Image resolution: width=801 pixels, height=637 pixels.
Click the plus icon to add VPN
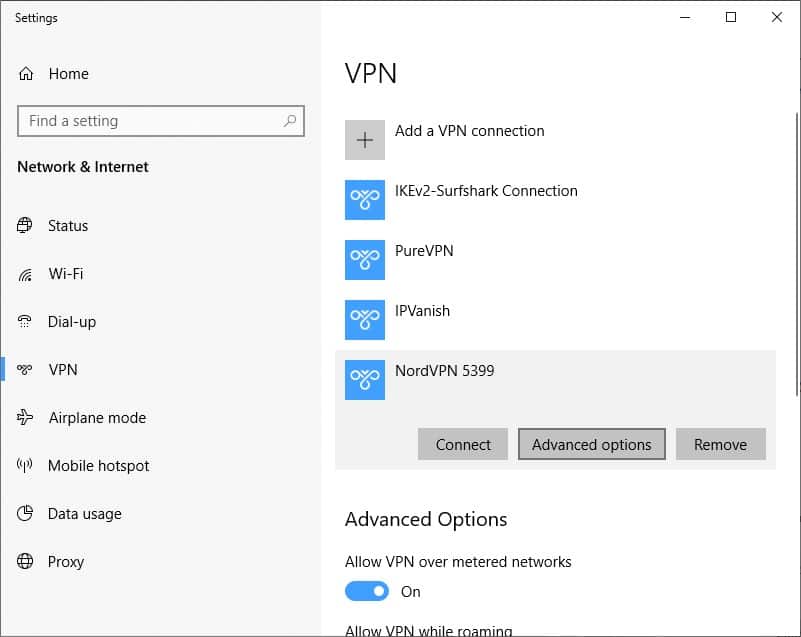(x=365, y=140)
